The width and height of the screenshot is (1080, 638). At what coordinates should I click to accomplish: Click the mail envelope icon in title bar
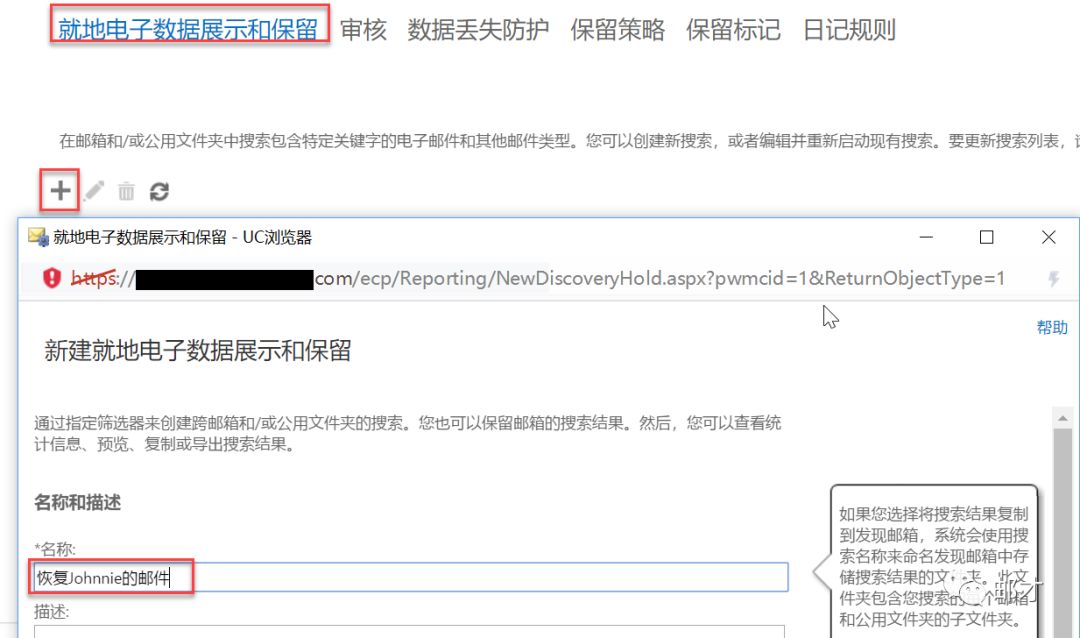tap(38, 237)
